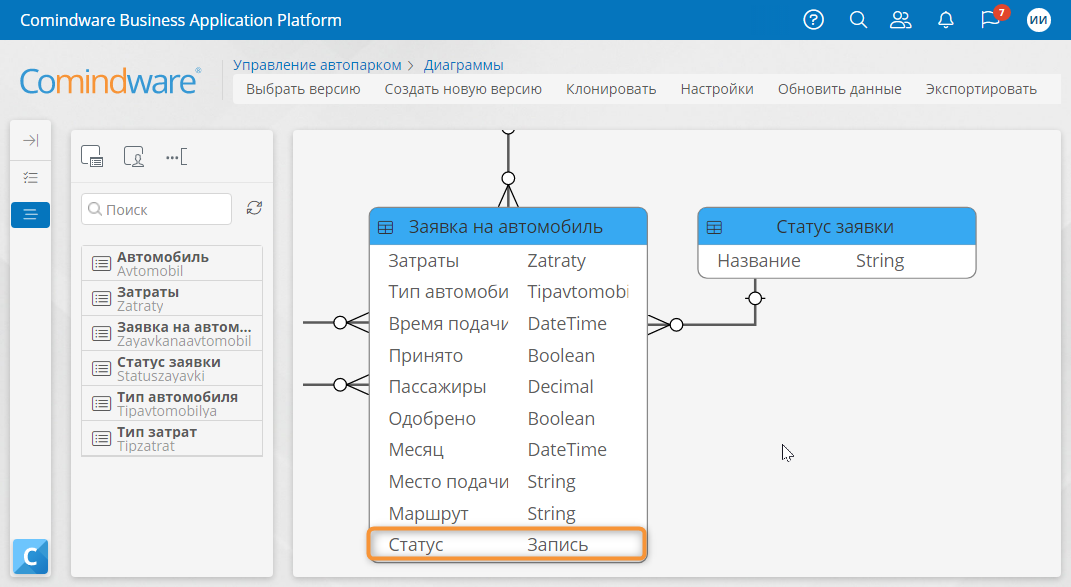Click Экспортировать button
This screenshot has width=1071, height=587.
pyautogui.click(x=982, y=89)
